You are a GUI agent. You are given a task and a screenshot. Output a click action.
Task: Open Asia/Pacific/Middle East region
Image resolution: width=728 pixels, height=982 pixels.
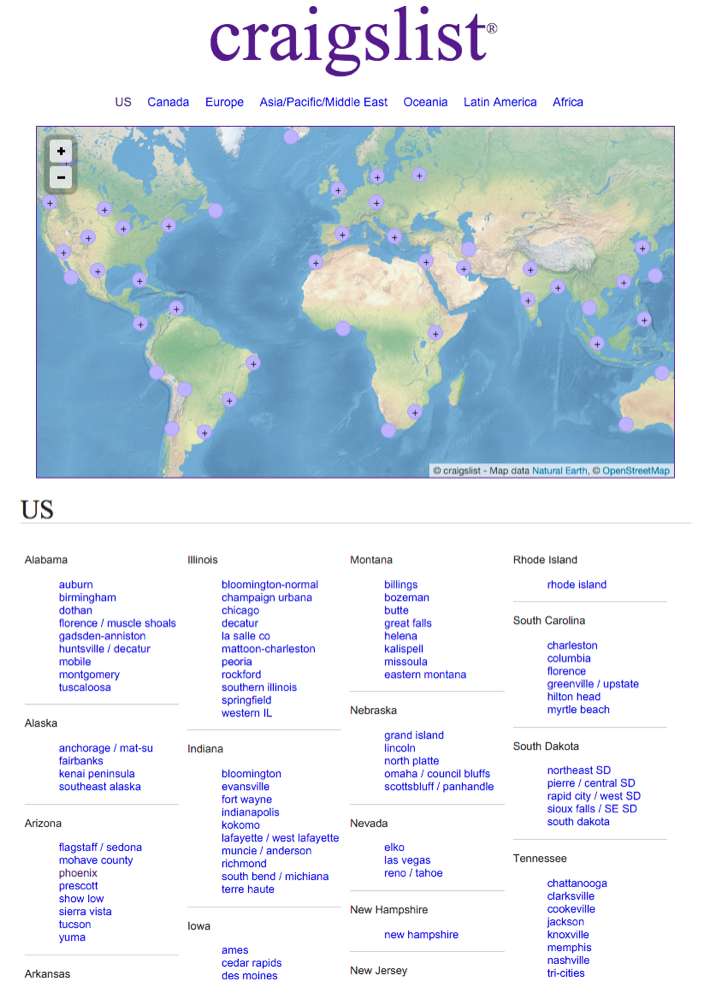coord(323,102)
